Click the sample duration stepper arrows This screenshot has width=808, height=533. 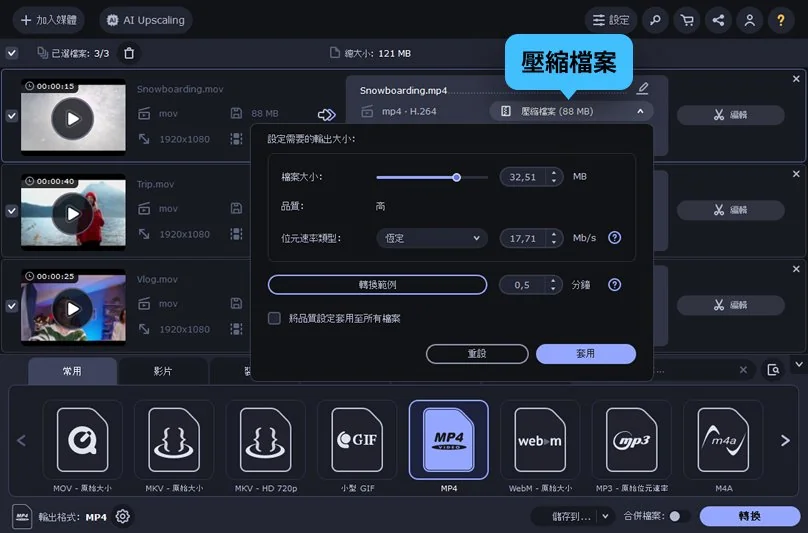[x=553, y=285]
